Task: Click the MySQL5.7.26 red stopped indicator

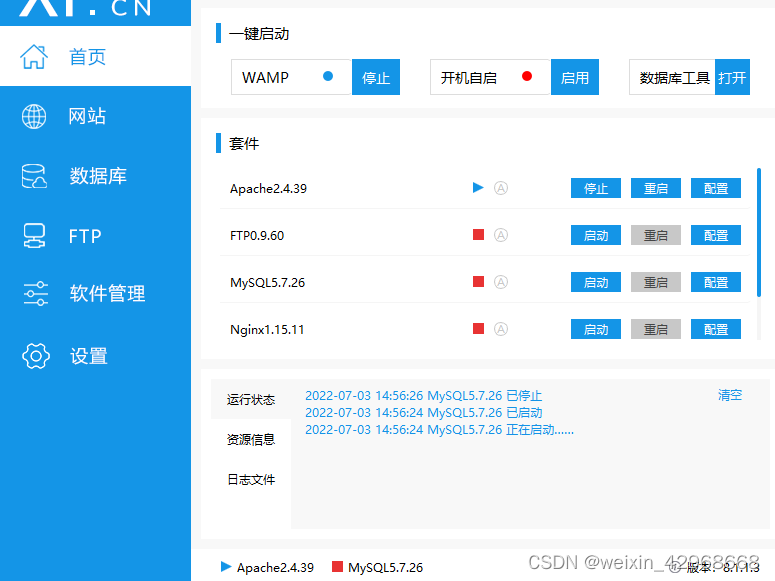Action: click(478, 281)
